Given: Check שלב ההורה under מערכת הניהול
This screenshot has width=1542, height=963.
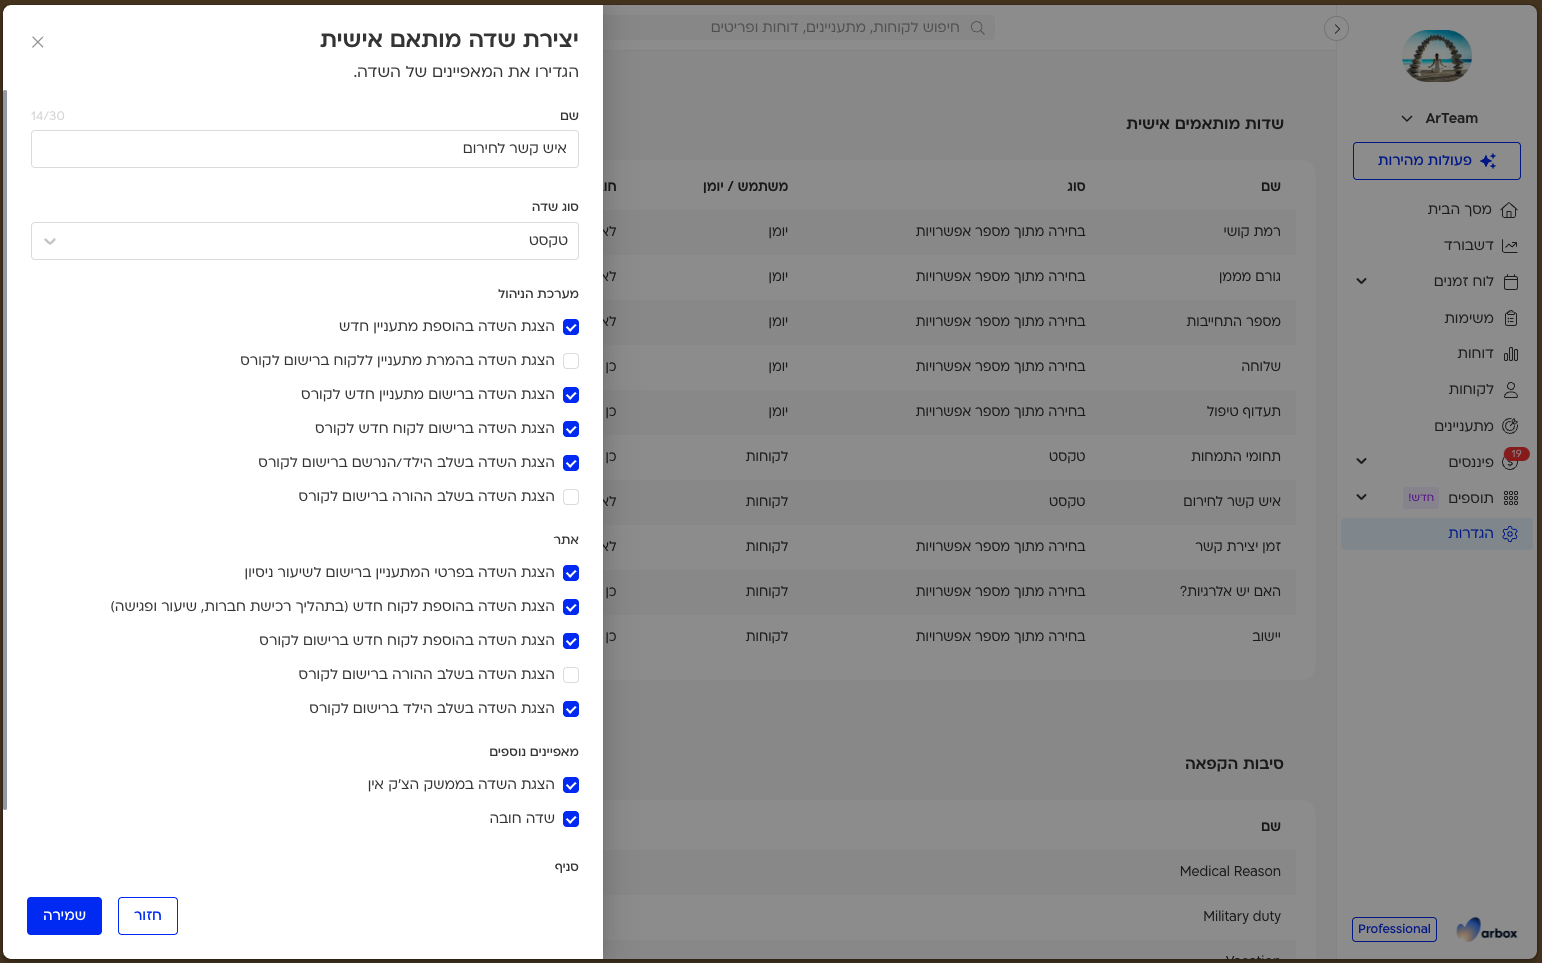Looking at the screenshot, I should click(571, 497).
